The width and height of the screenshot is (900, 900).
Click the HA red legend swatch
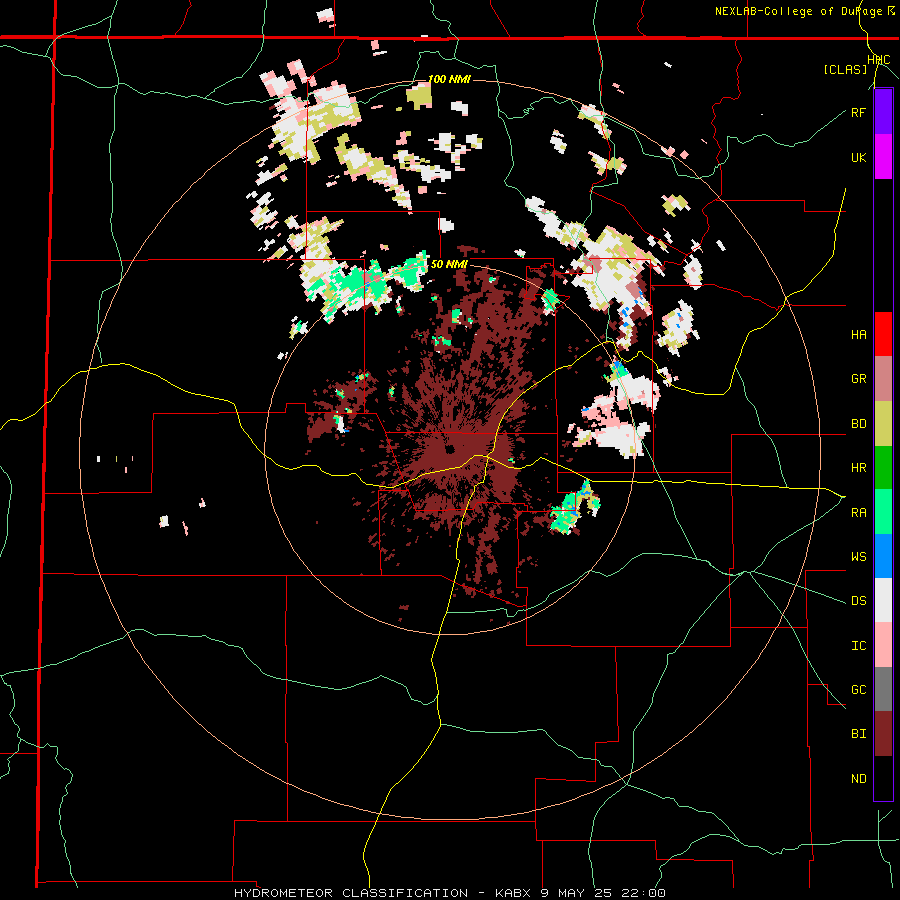[883, 334]
